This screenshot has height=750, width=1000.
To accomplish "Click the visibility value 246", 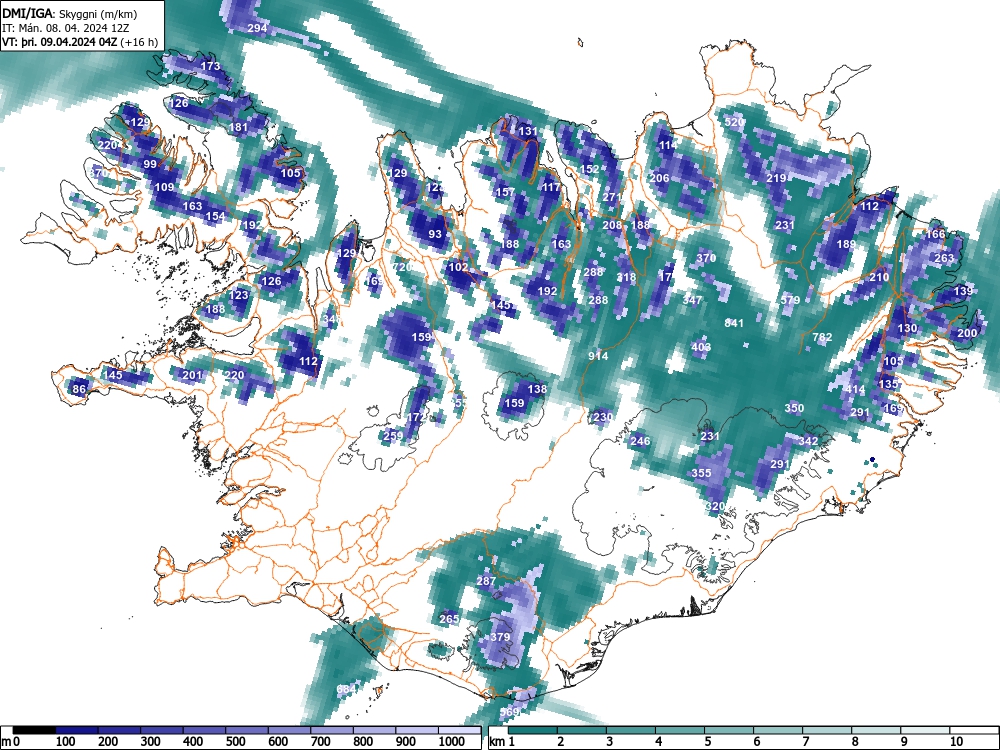I will click(x=640, y=441).
